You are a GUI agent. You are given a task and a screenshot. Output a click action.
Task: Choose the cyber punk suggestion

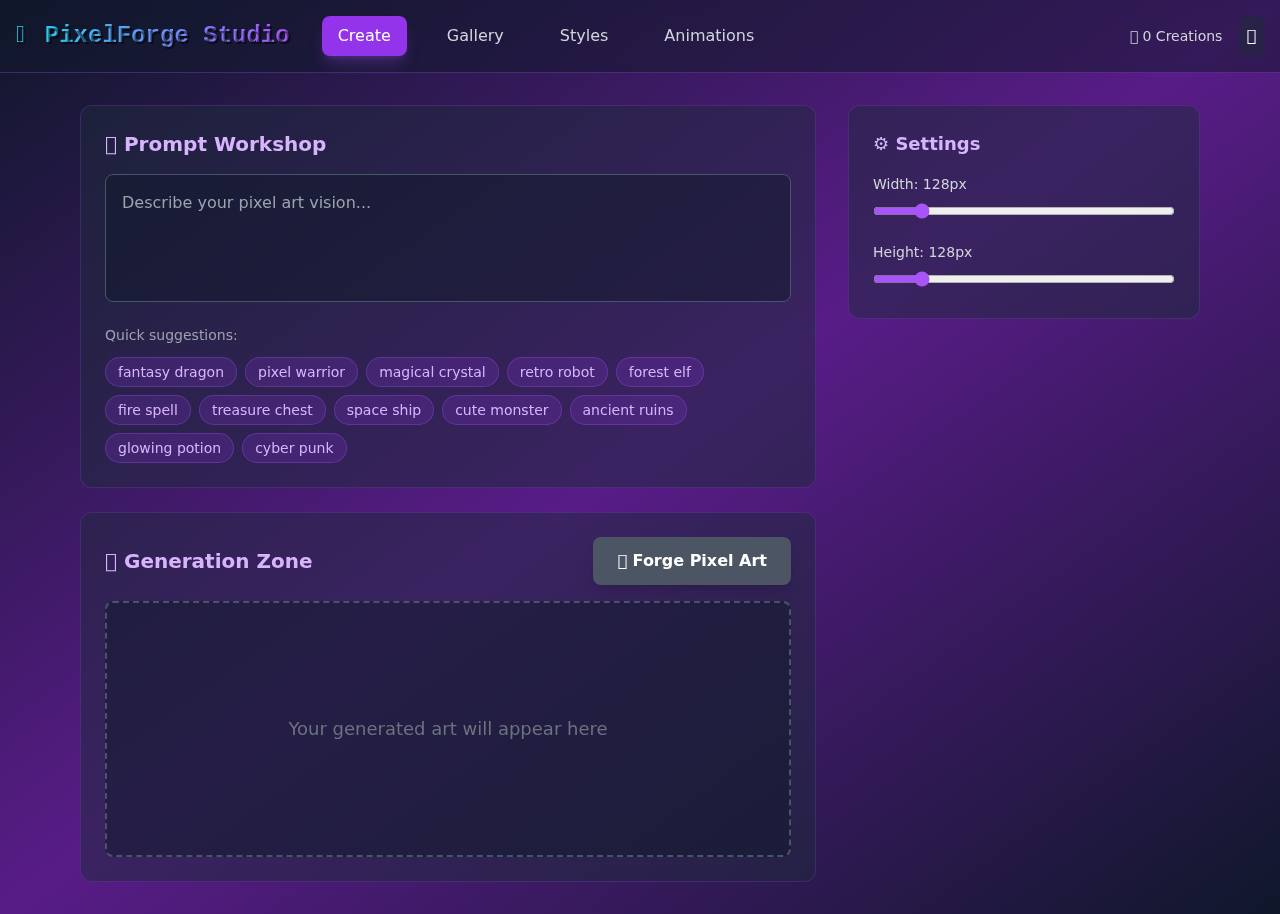tap(294, 448)
